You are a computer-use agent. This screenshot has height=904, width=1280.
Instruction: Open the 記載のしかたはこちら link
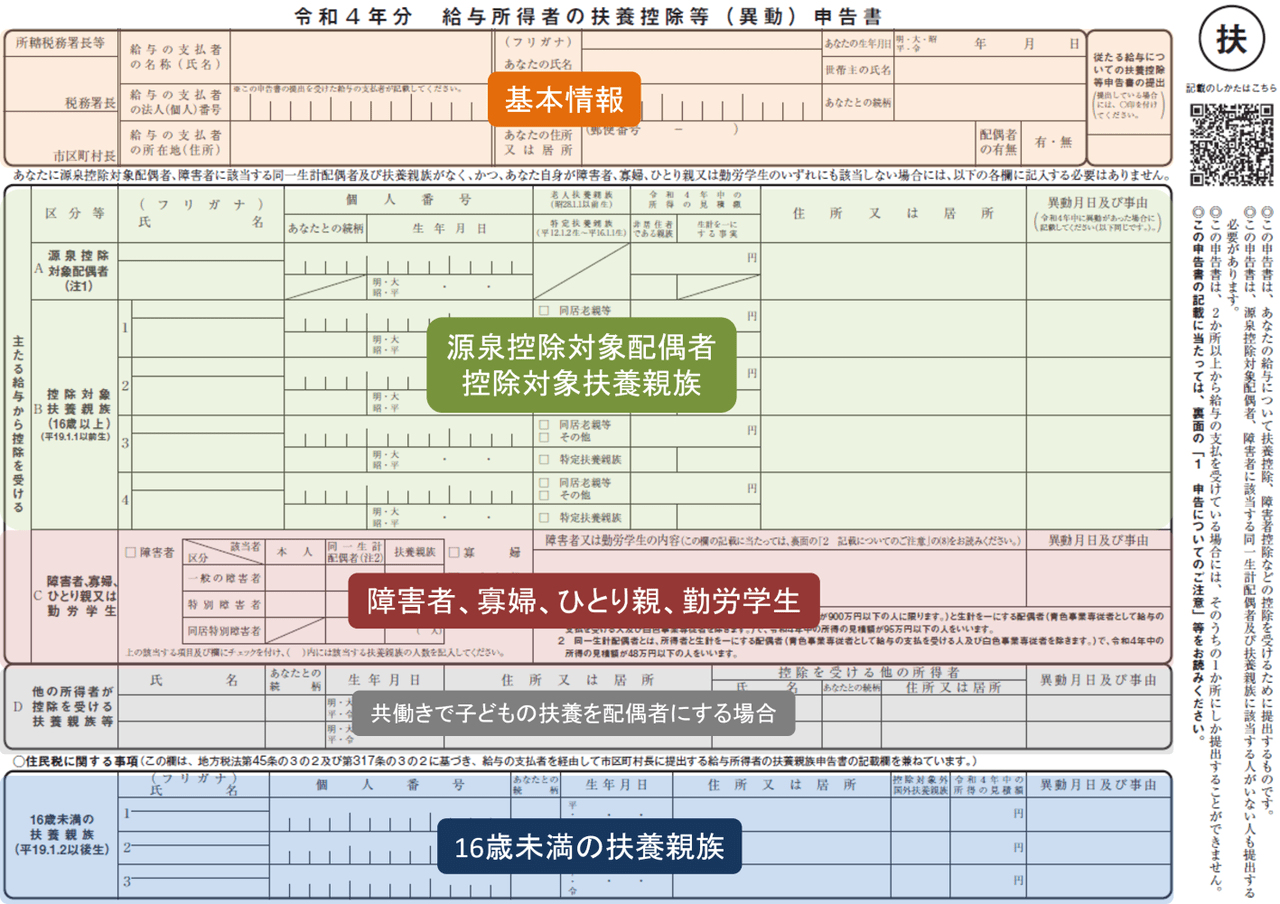pos(1232,88)
